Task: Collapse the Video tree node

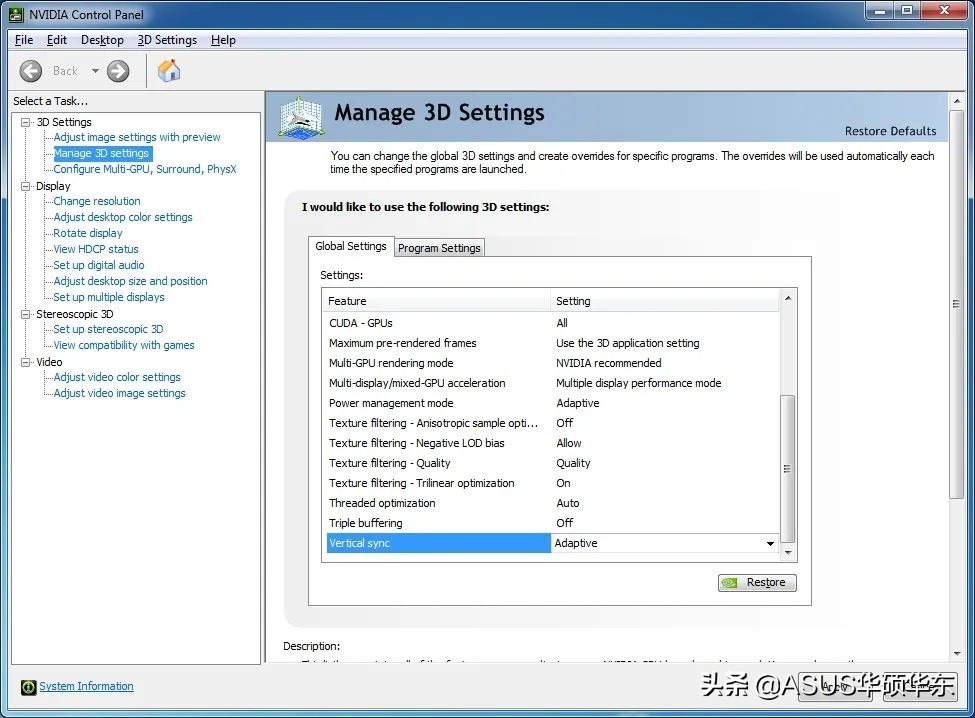Action: point(26,362)
